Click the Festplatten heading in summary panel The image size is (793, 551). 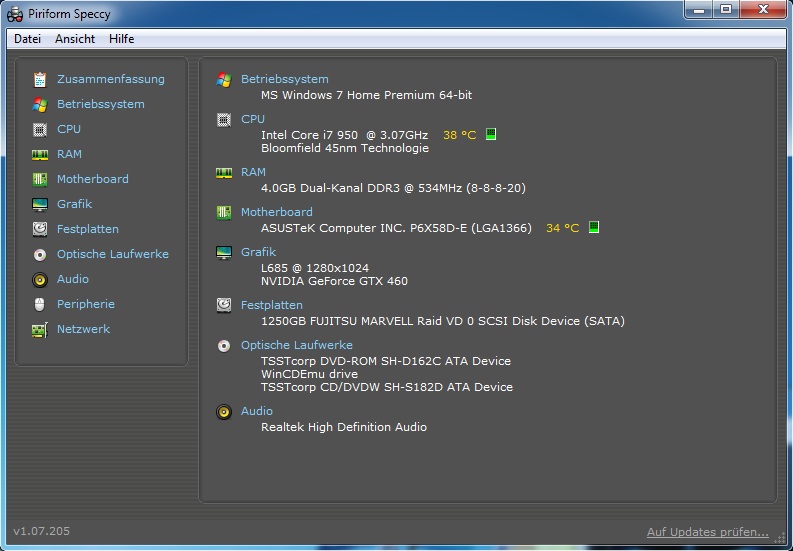point(271,305)
